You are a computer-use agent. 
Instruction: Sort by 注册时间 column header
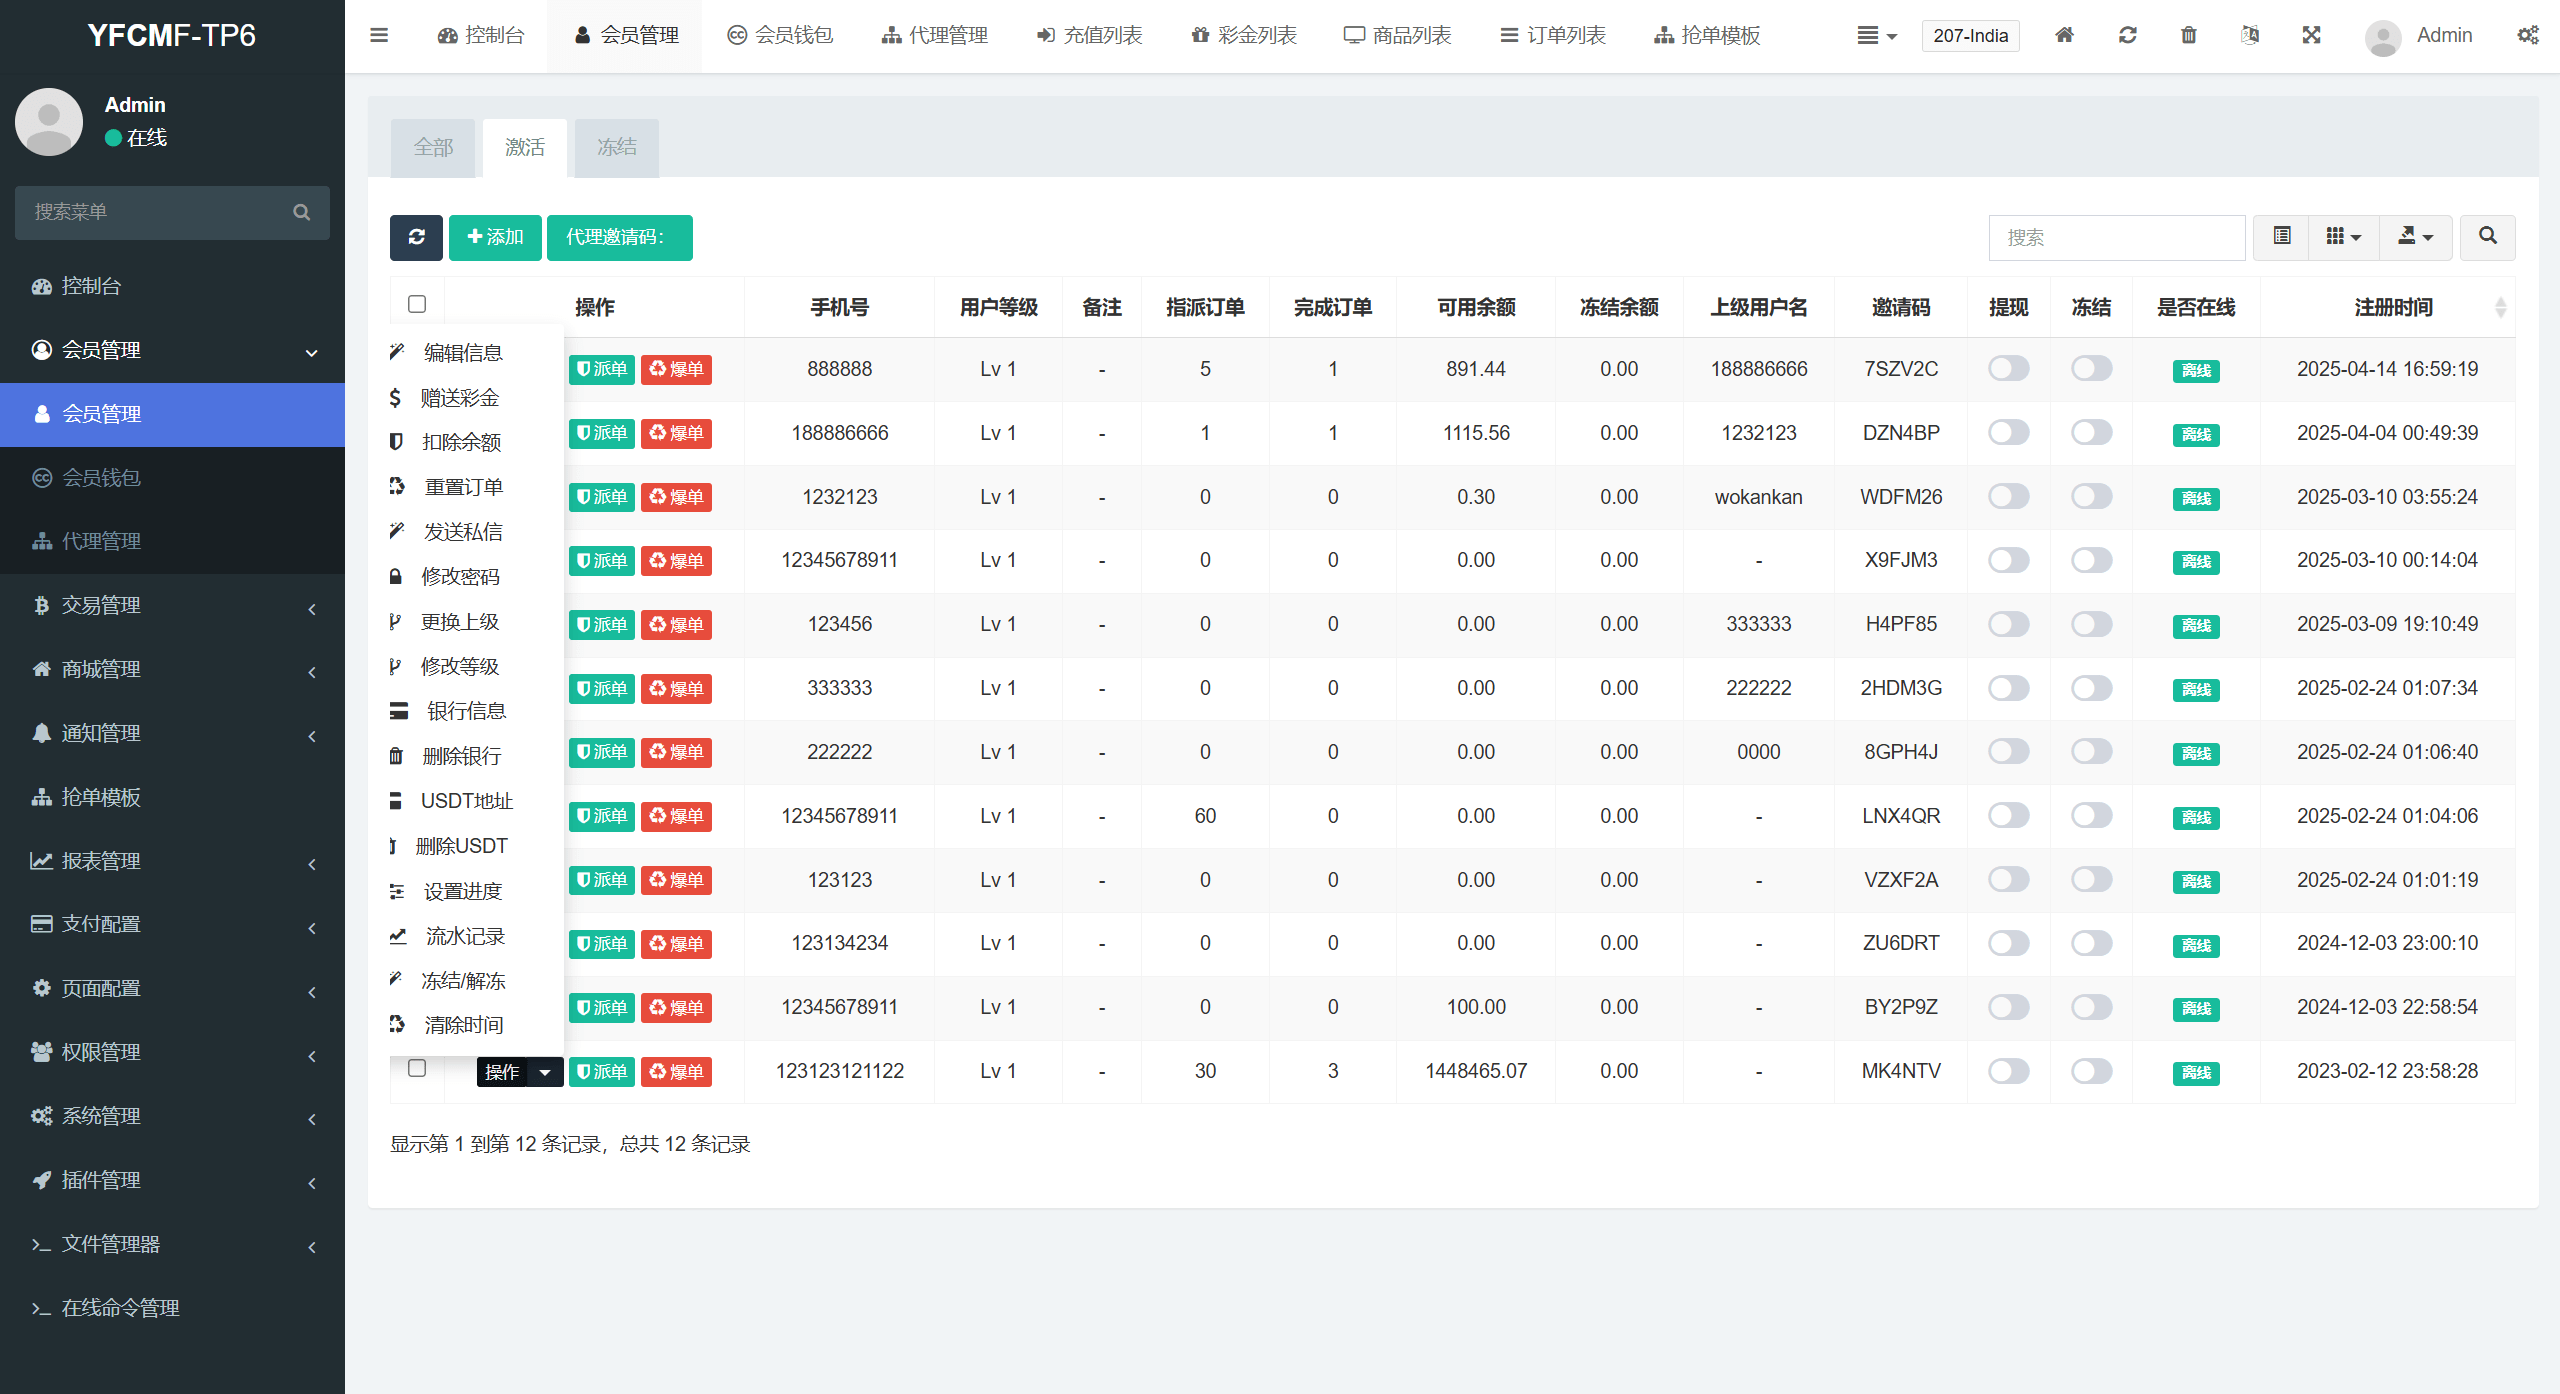[2392, 307]
